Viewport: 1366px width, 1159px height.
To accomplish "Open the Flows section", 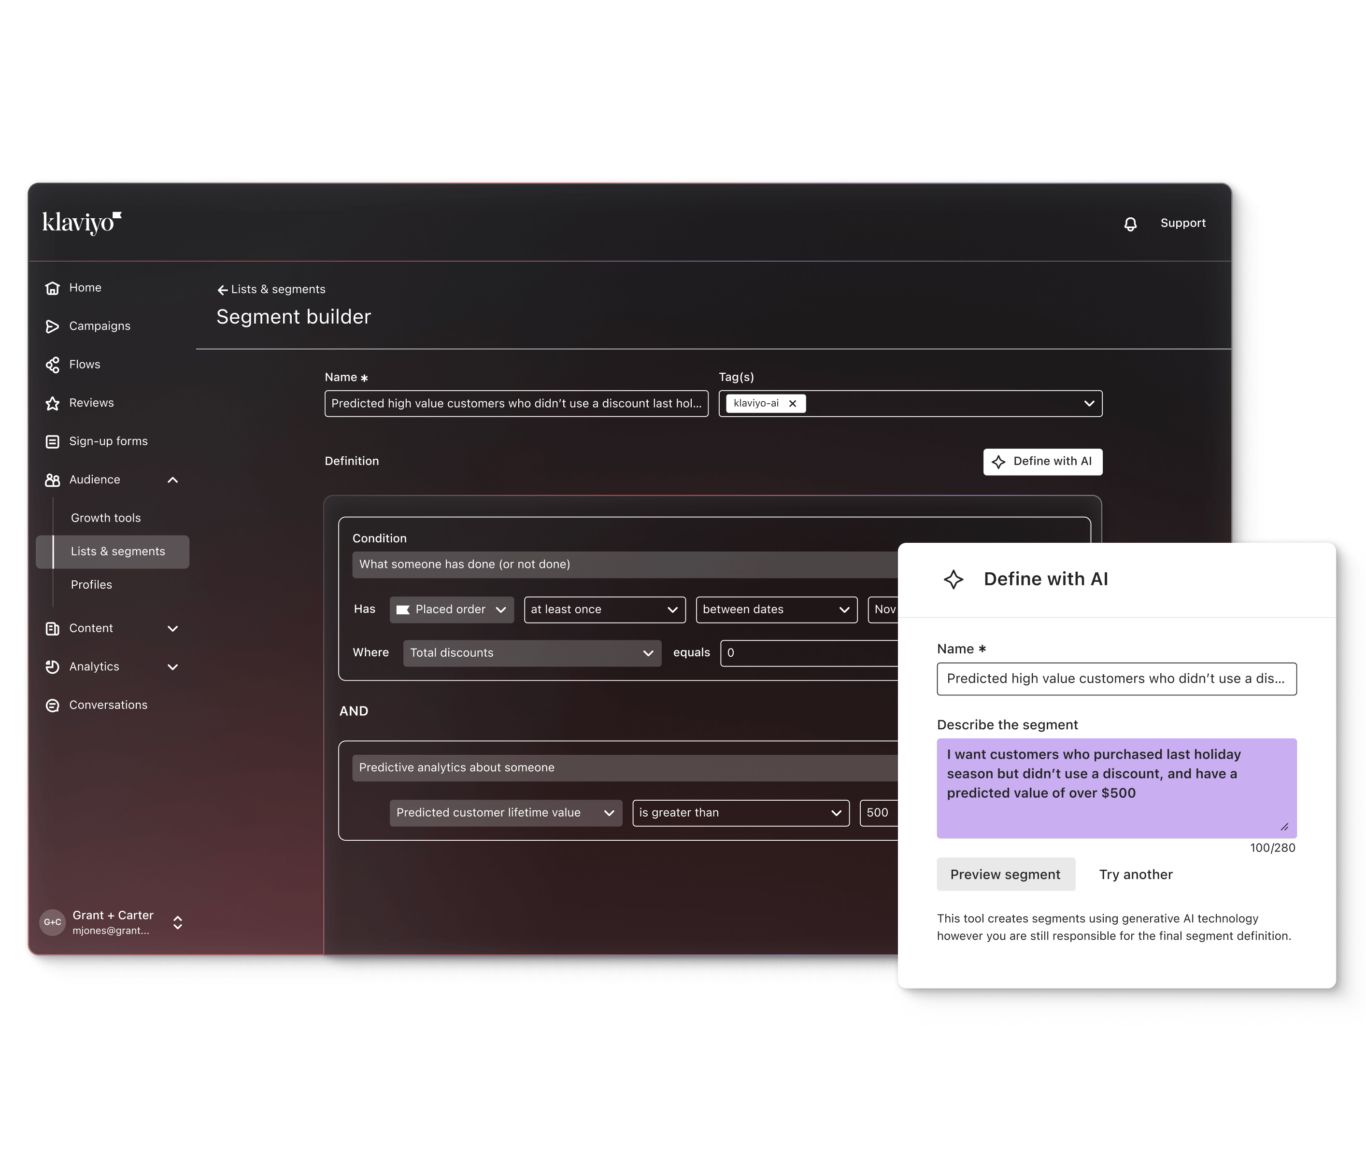I will (x=52, y=364).
